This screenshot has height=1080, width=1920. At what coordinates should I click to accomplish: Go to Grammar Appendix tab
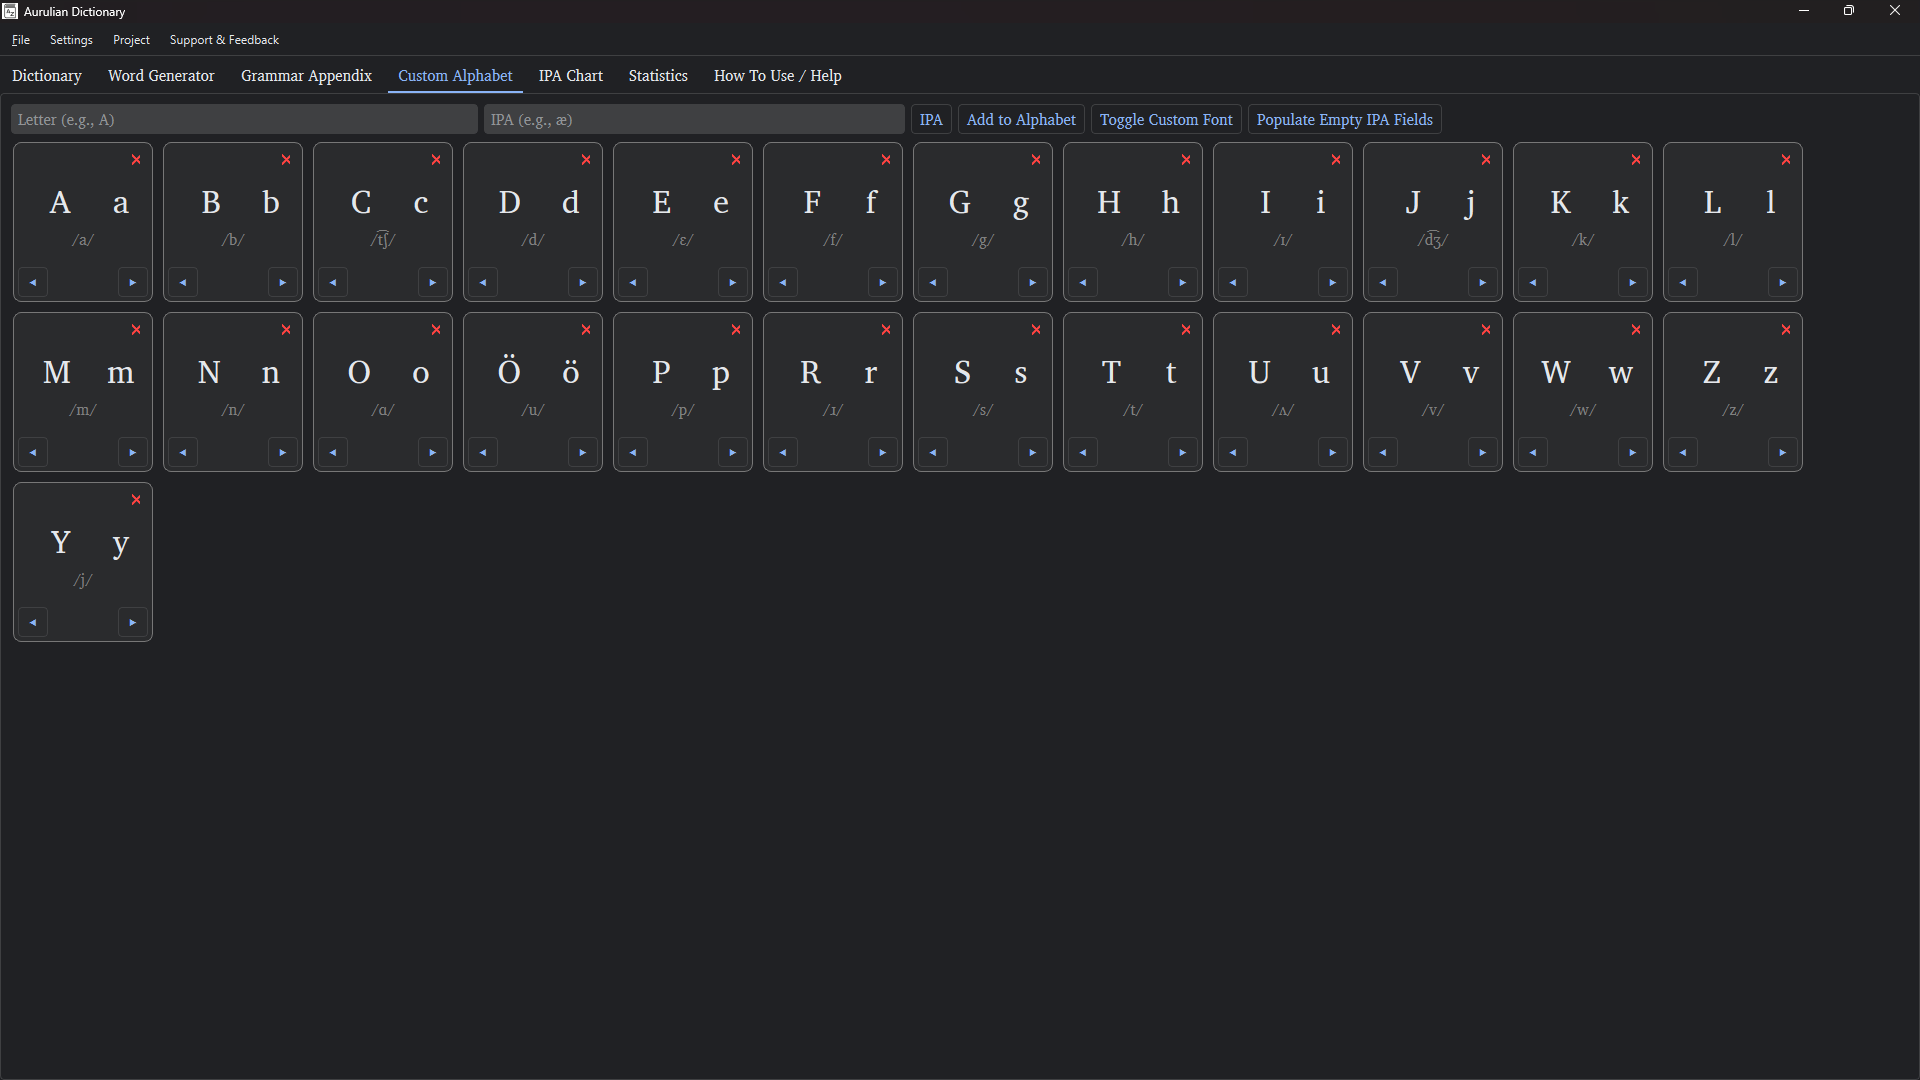click(x=306, y=76)
